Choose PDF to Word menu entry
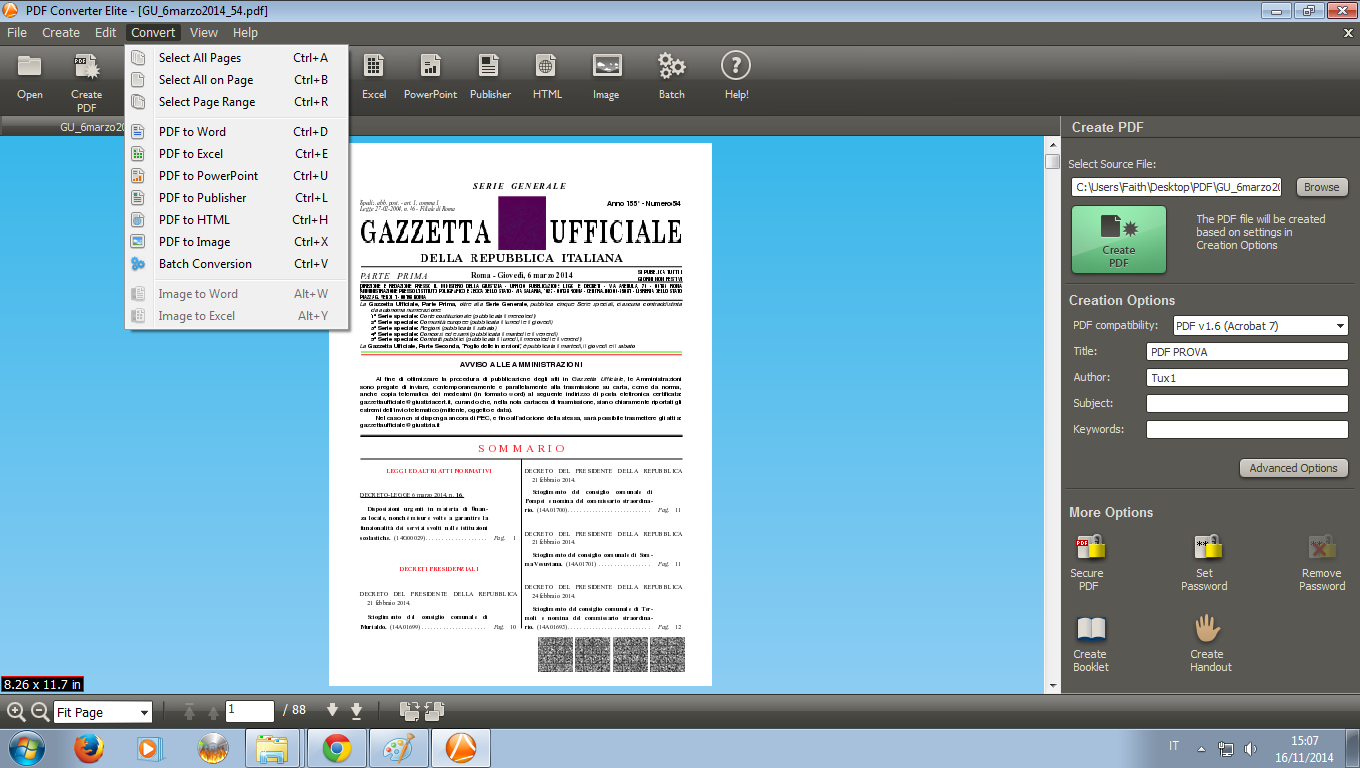 click(192, 132)
